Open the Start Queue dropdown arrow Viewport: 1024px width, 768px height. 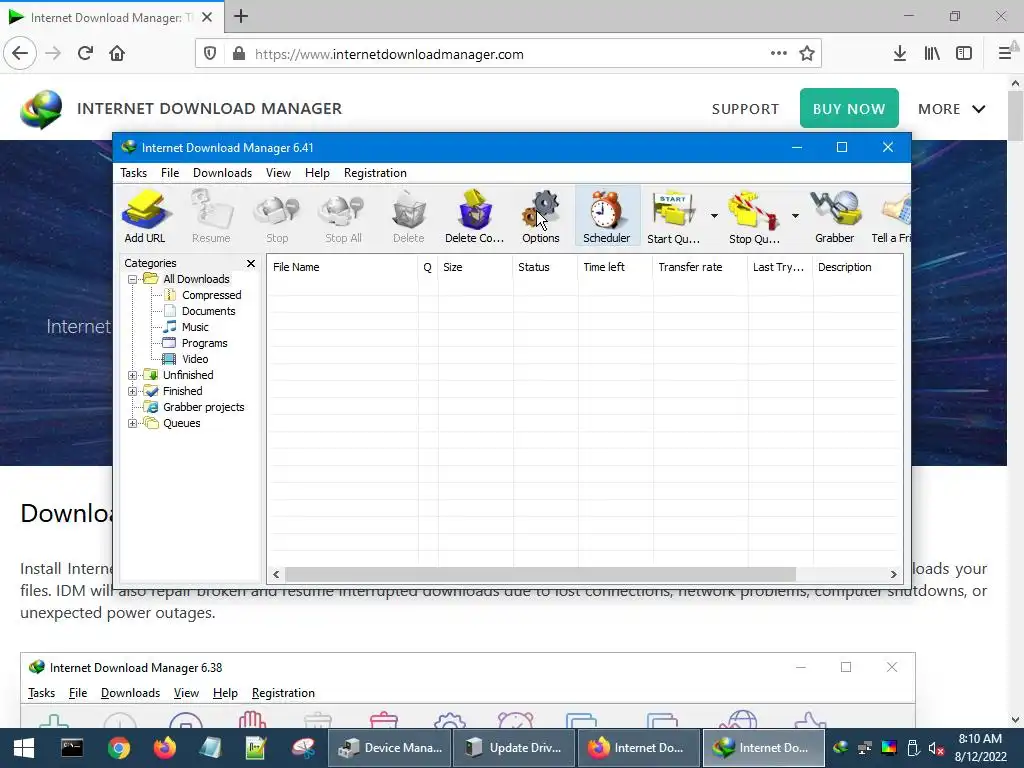[714, 216]
